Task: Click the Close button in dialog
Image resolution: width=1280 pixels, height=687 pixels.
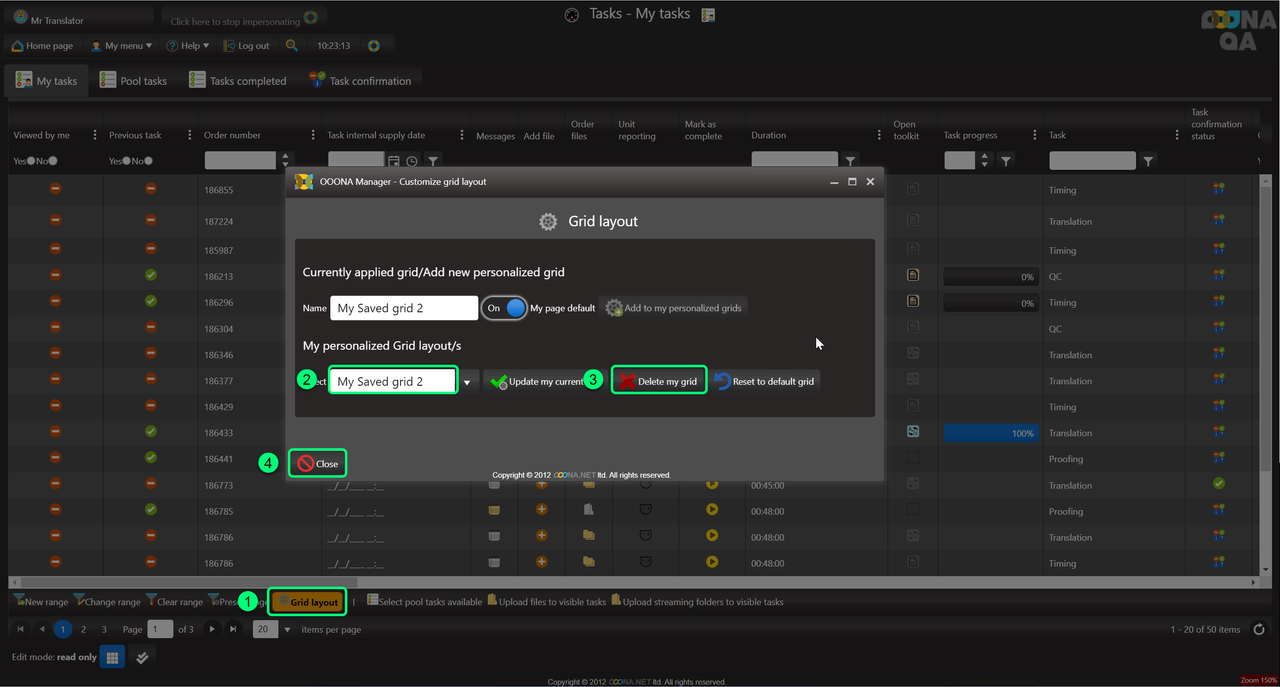Action: pos(318,464)
